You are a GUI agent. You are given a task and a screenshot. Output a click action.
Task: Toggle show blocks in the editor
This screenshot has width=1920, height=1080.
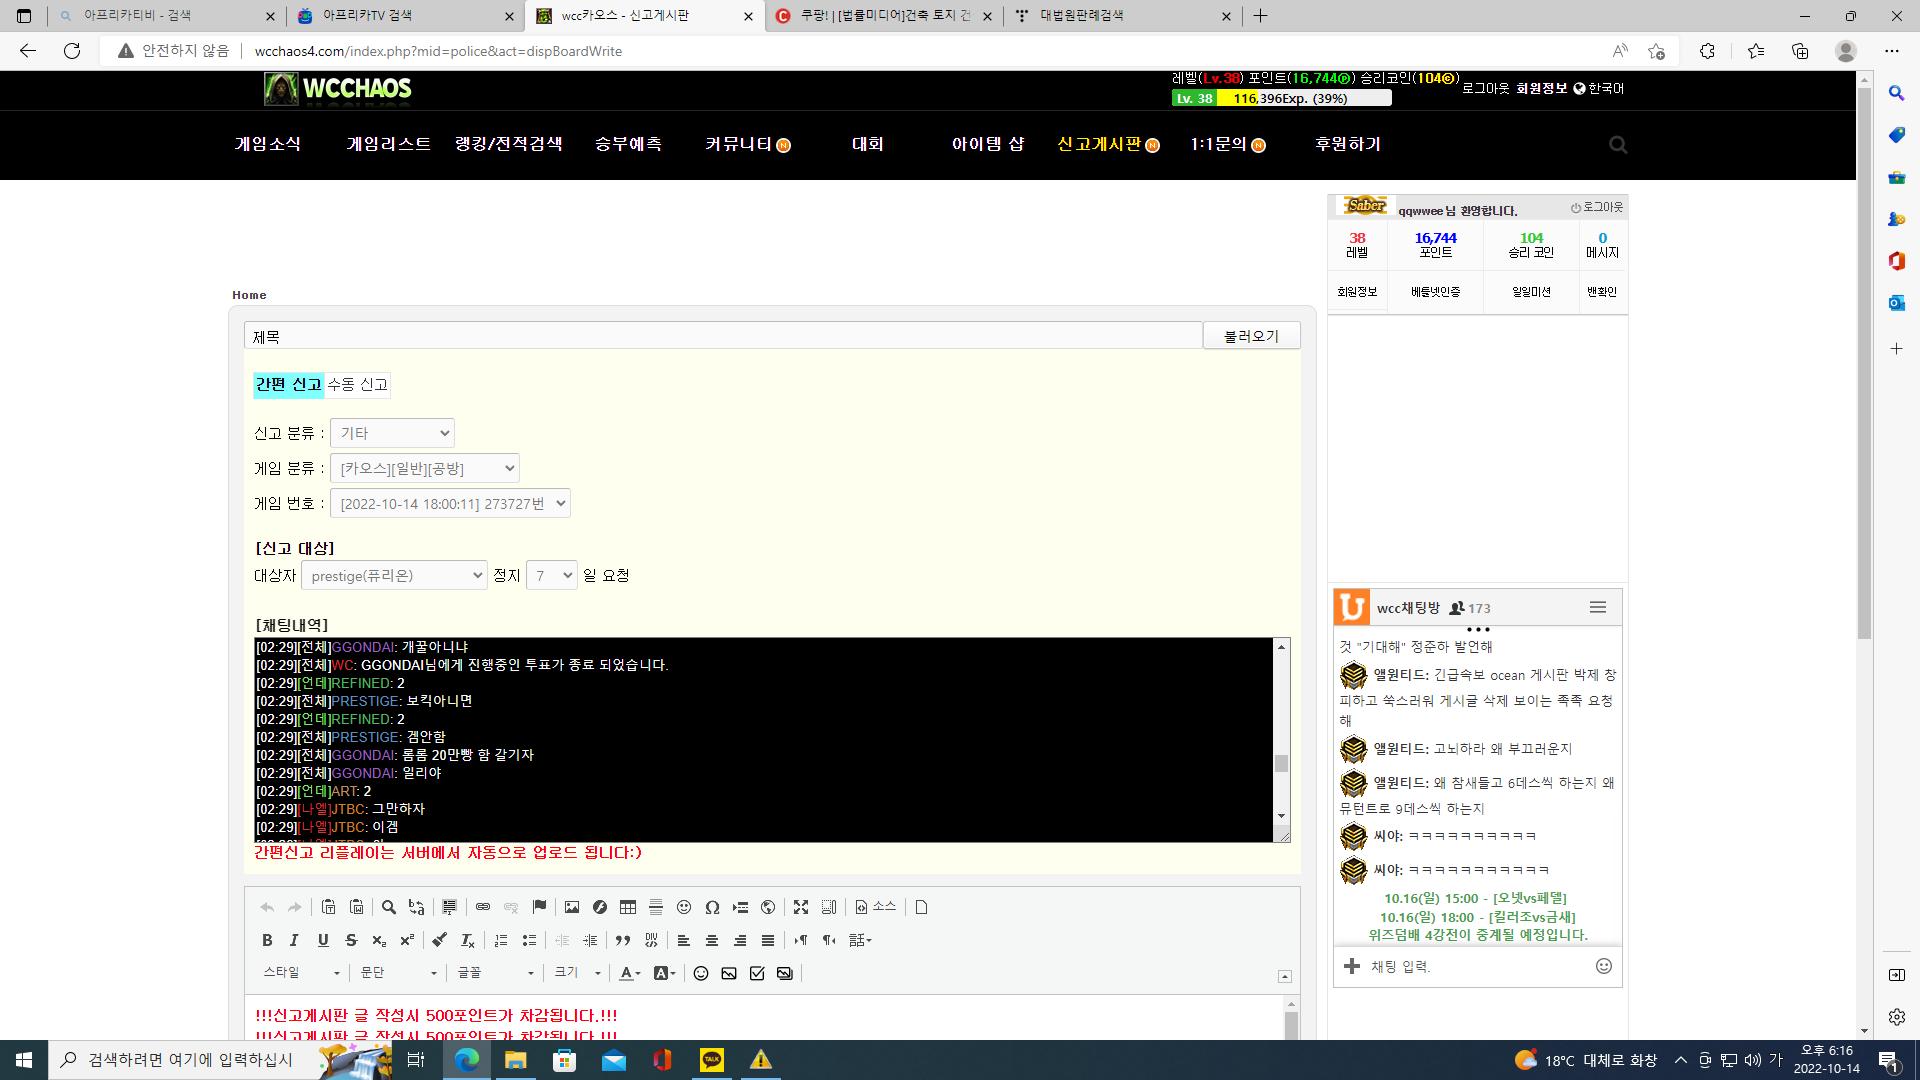click(829, 907)
